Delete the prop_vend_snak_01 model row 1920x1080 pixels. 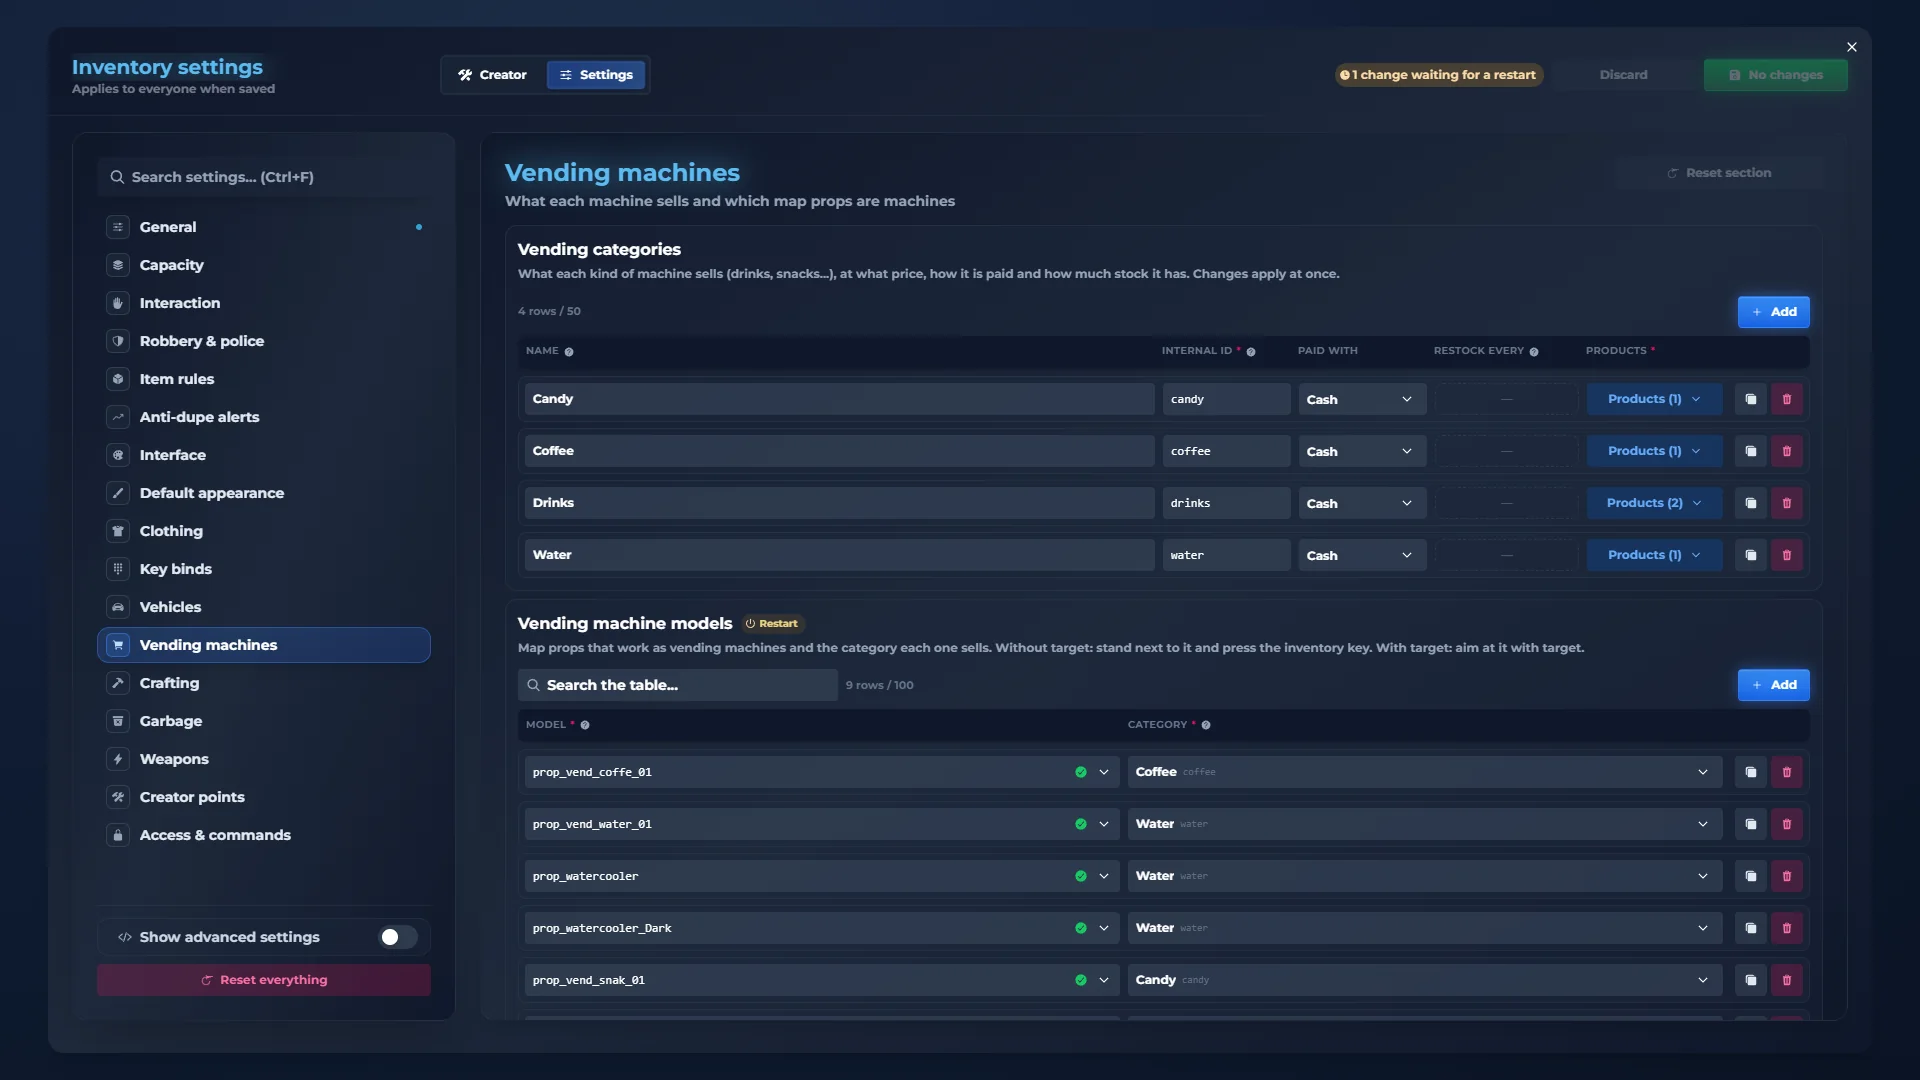(1786, 980)
